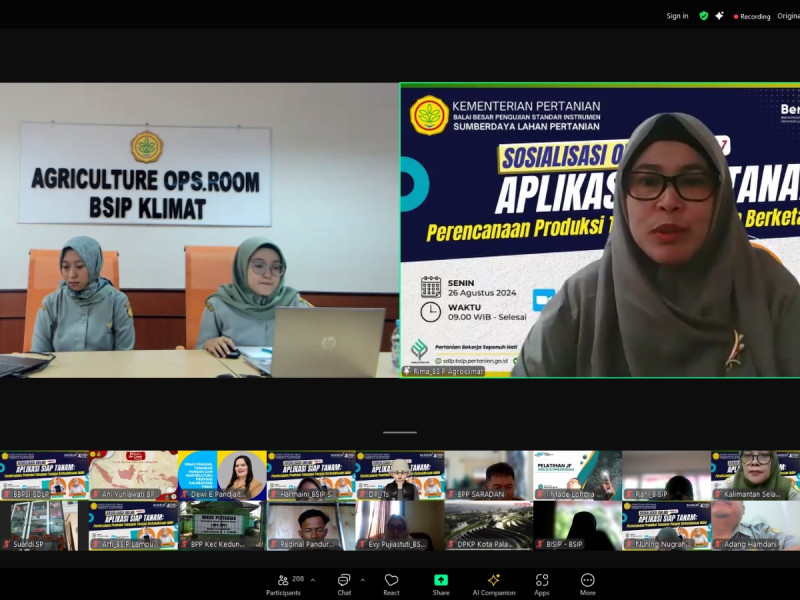Expand the Participants caret arrow

(312, 580)
